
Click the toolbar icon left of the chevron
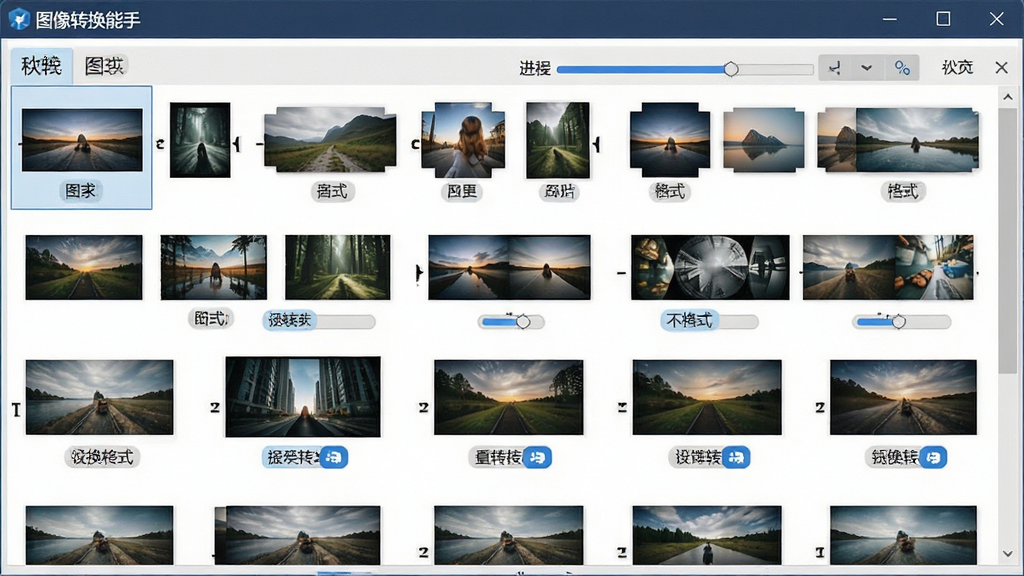click(x=835, y=68)
